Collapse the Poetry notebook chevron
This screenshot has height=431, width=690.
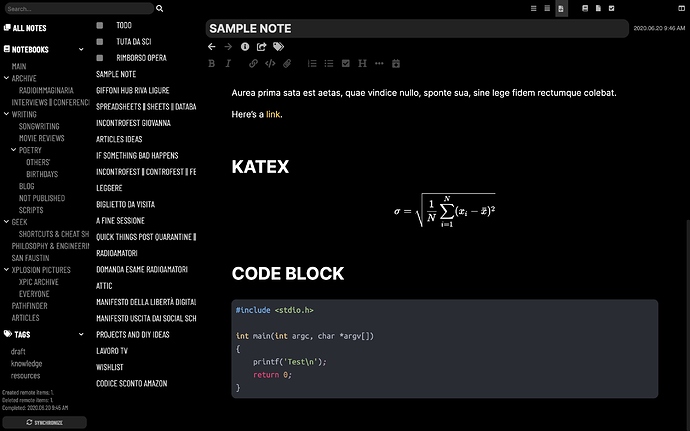(14, 150)
